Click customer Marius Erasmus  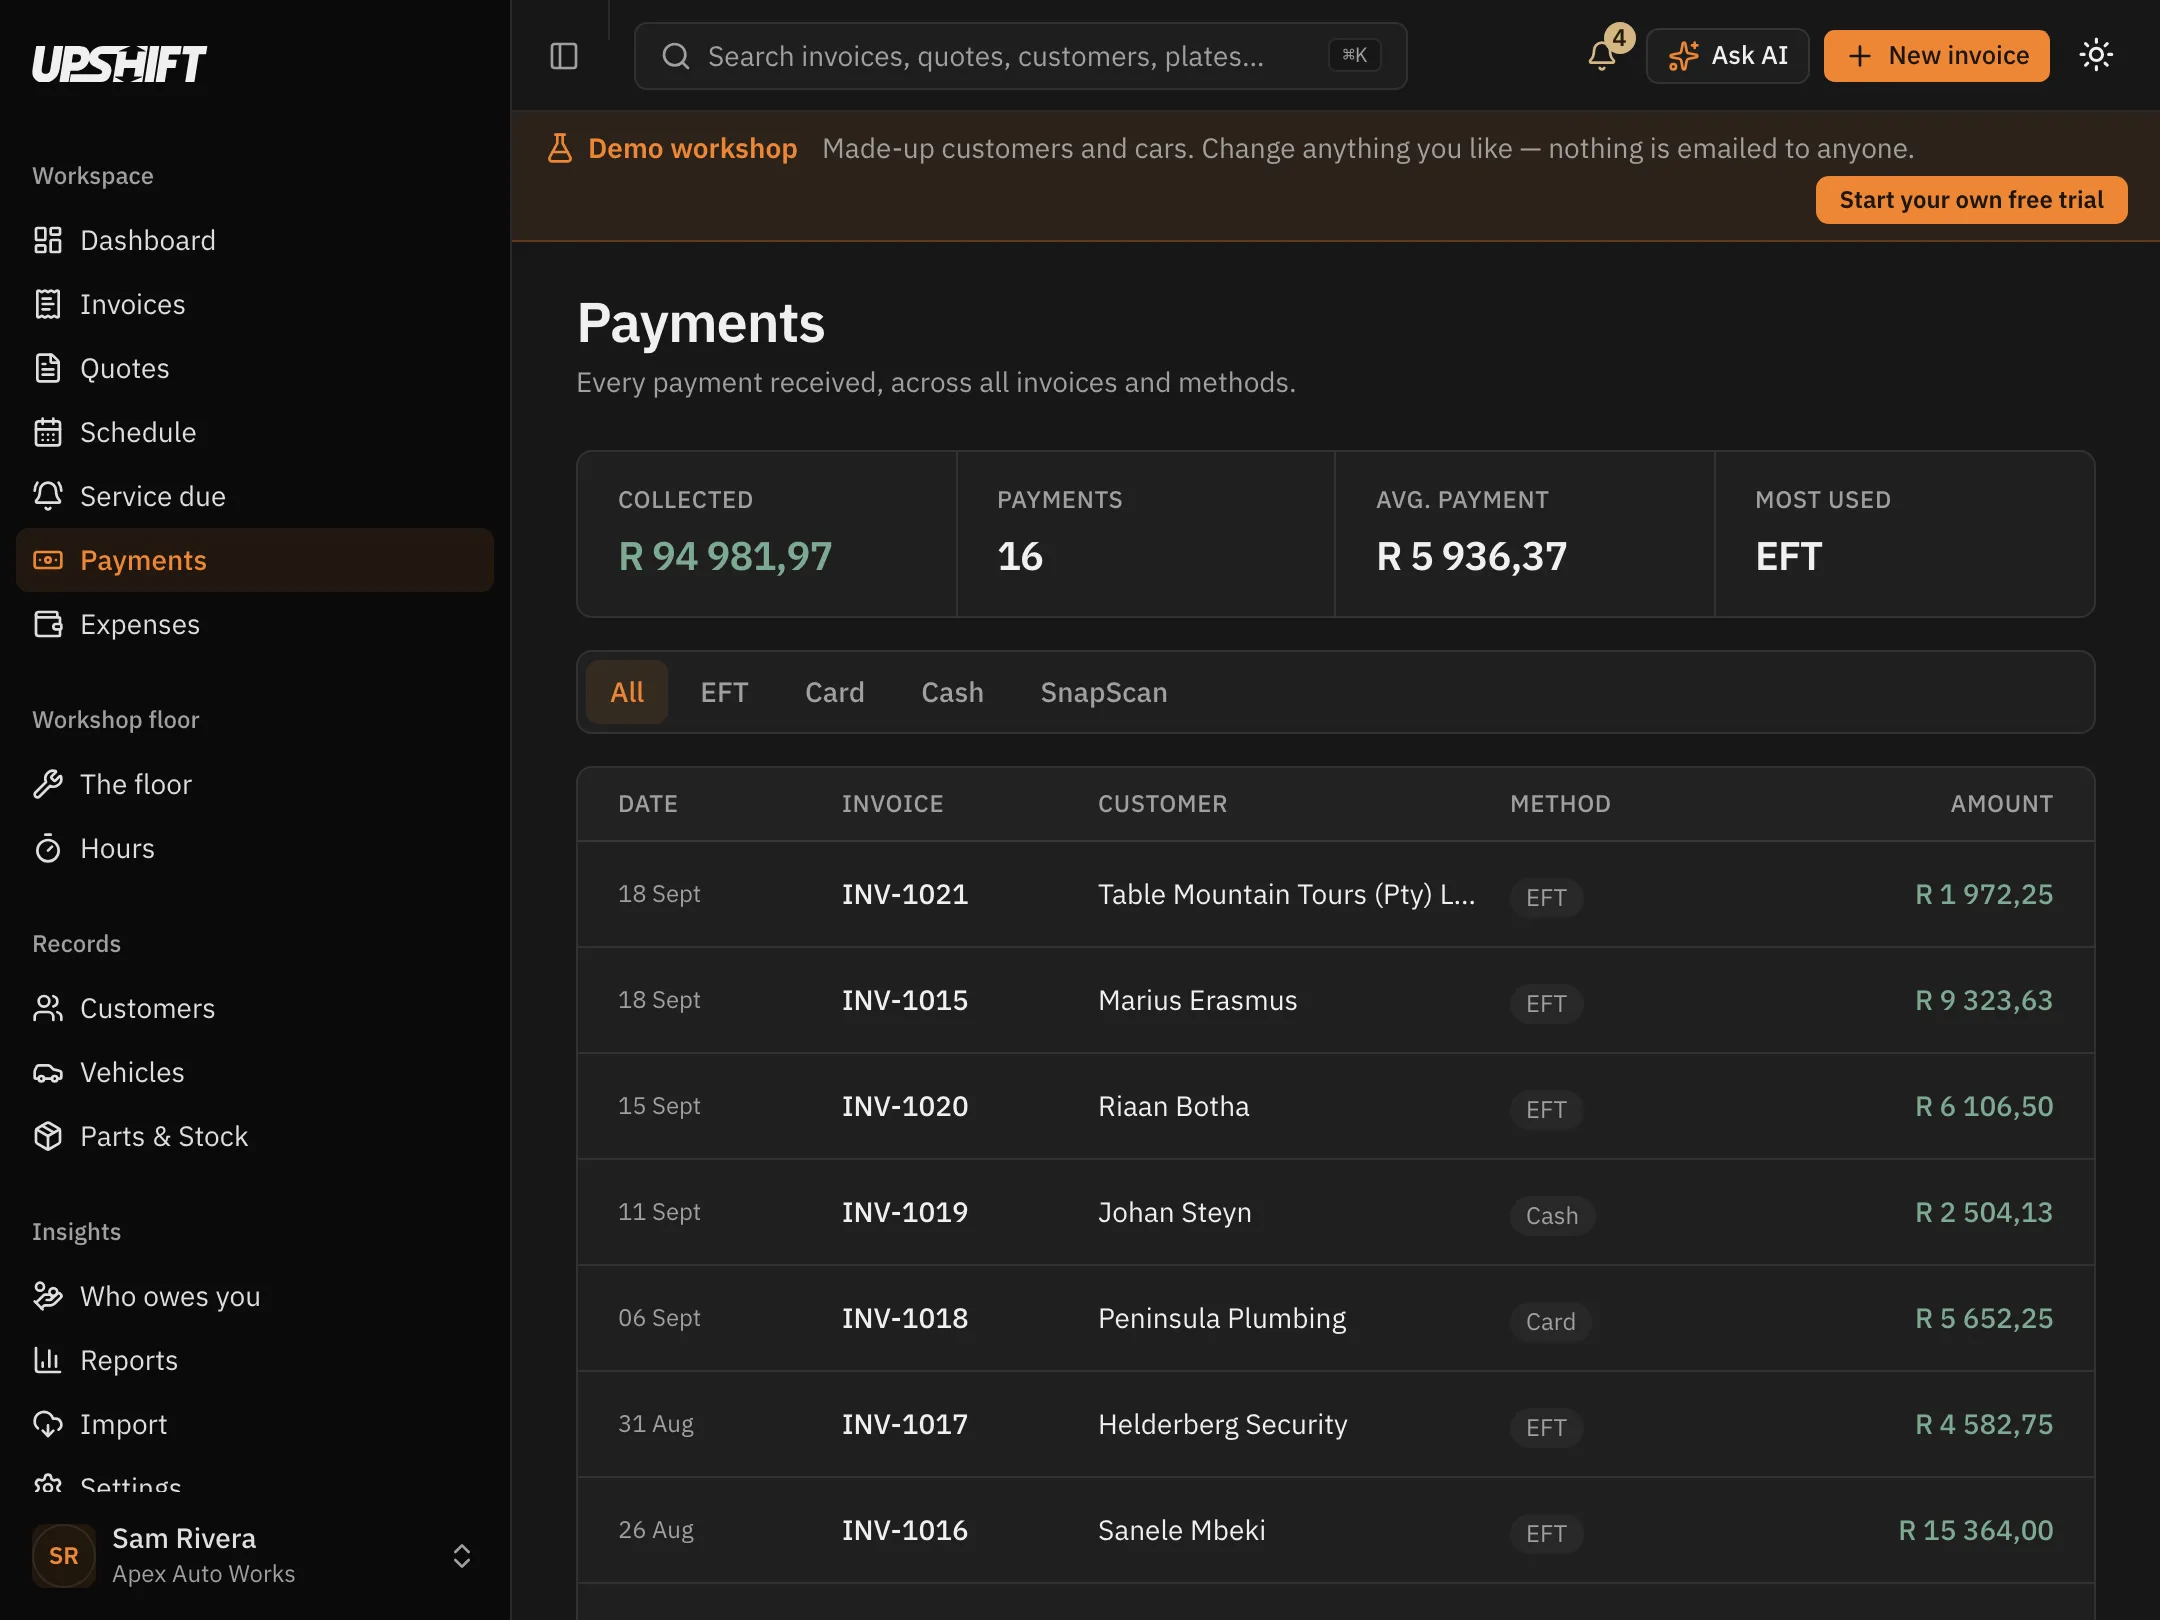[x=1197, y=1000]
